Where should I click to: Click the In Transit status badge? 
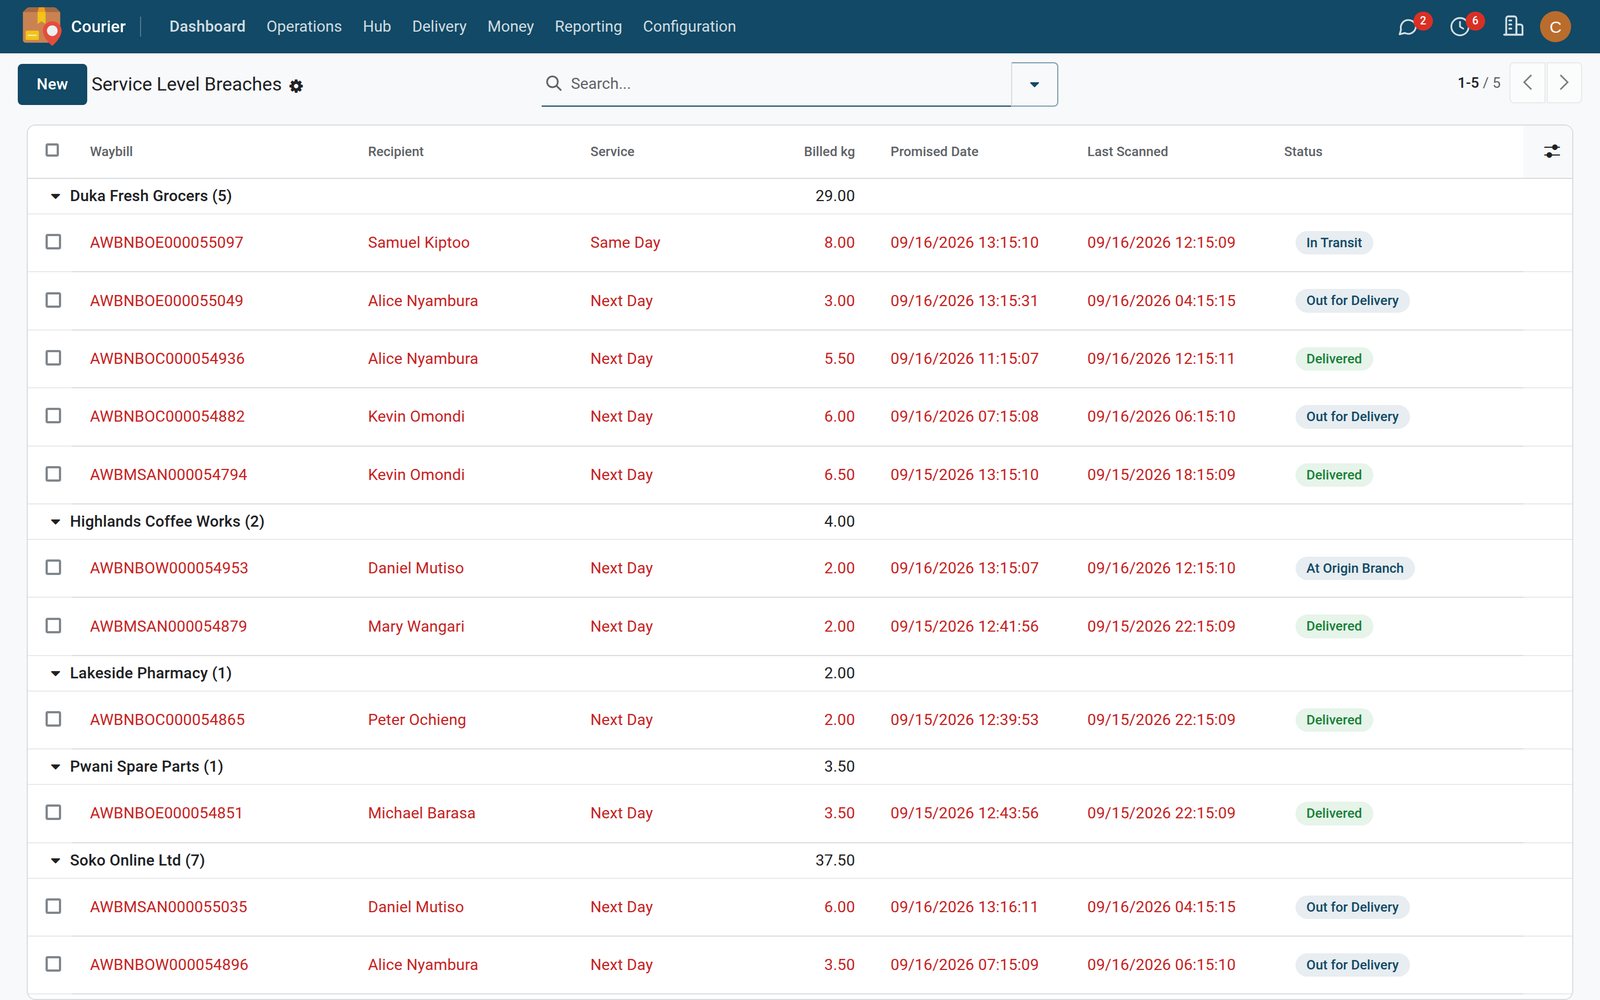click(1334, 242)
